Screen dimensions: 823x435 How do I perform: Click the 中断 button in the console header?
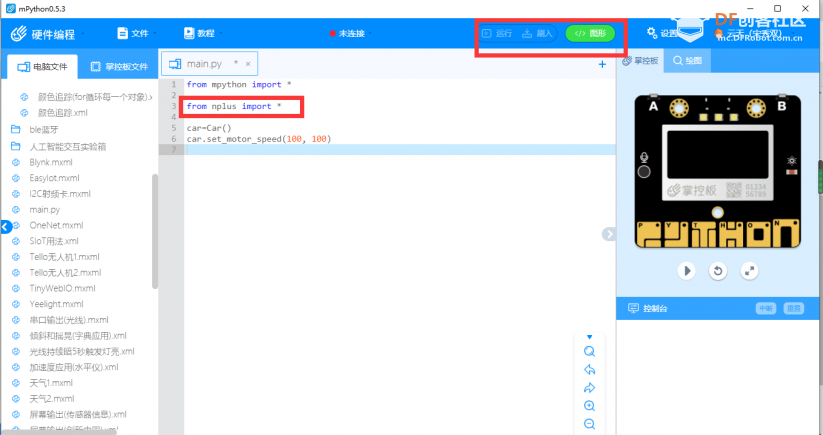point(766,309)
